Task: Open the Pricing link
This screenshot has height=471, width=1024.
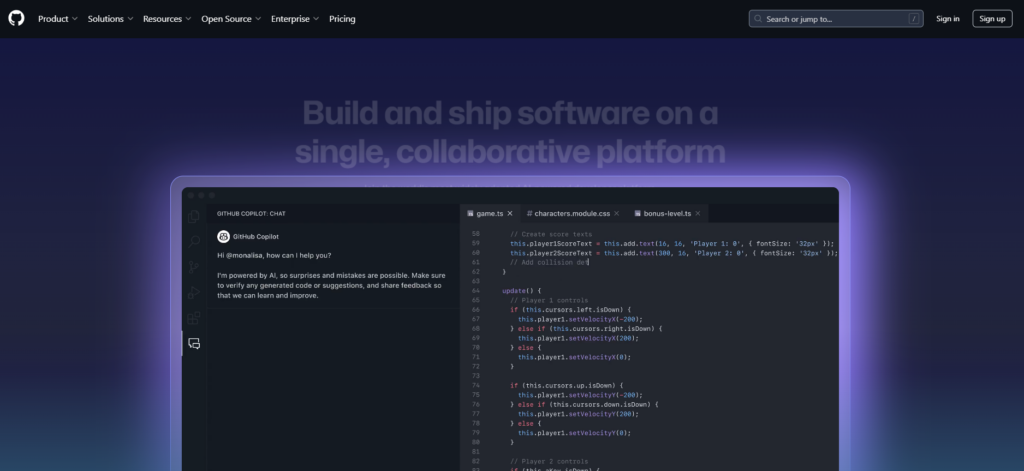Action: 342,19
